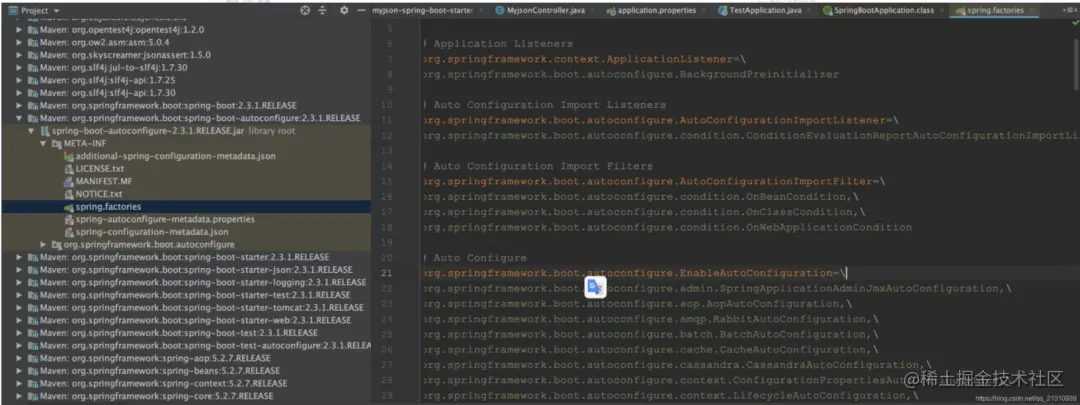Switch to SpringBootApplication.class tab
Screen dimensions: 1080x405
[x=882, y=11]
